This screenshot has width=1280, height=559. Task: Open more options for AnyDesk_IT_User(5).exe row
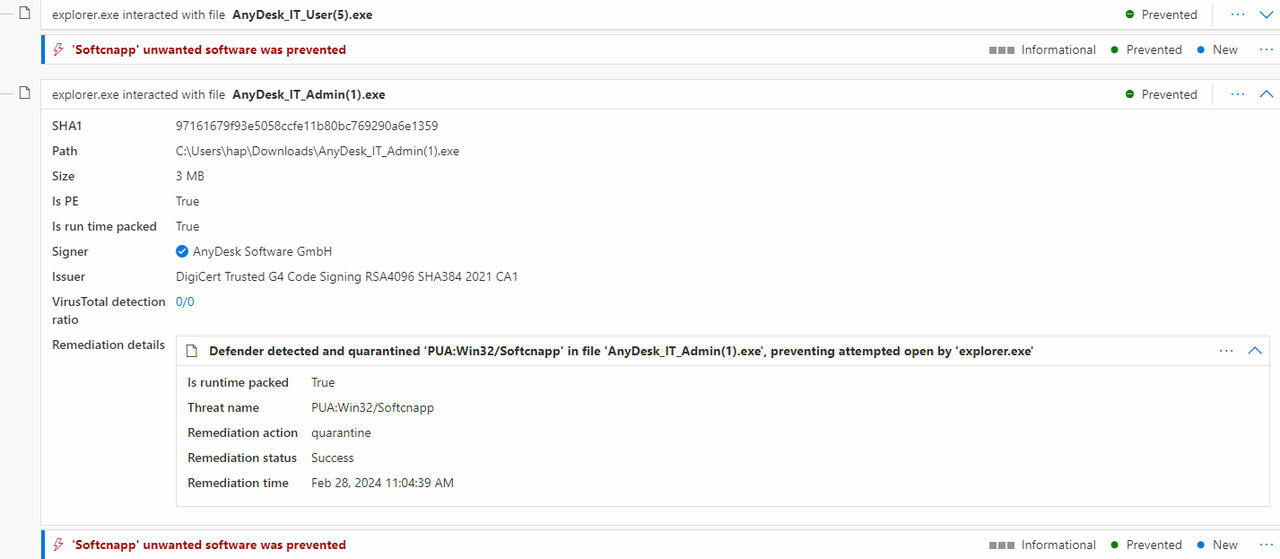pos(1238,15)
